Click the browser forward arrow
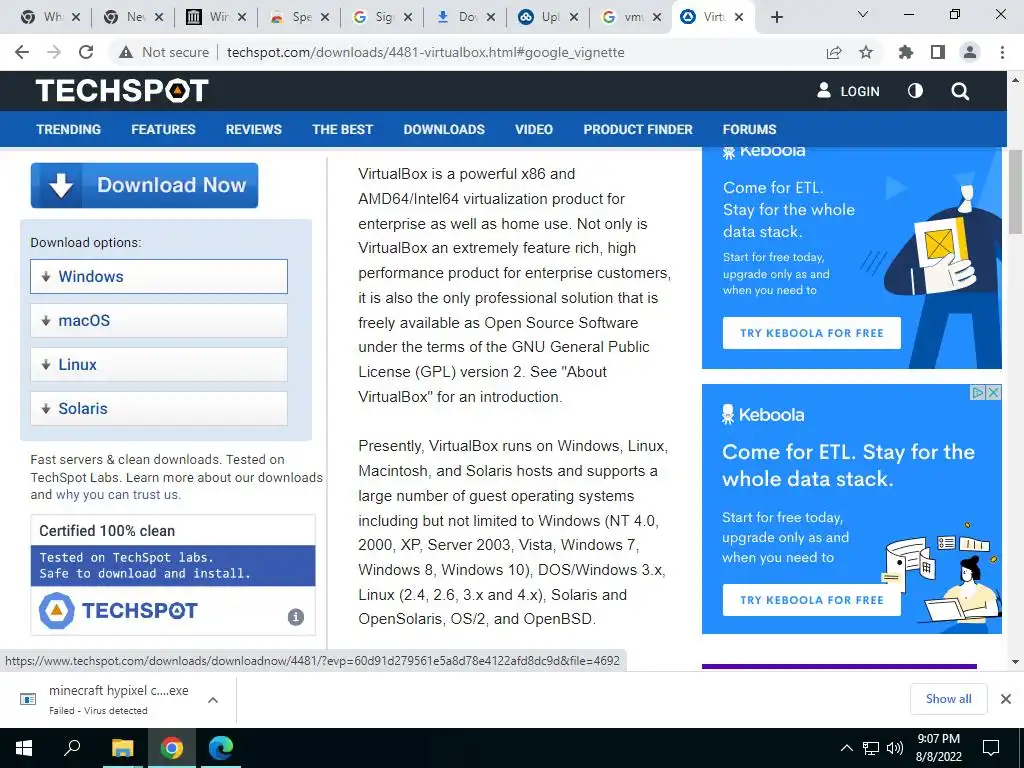Viewport: 1024px width, 768px height. pyautogui.click(x=54, y=52)
